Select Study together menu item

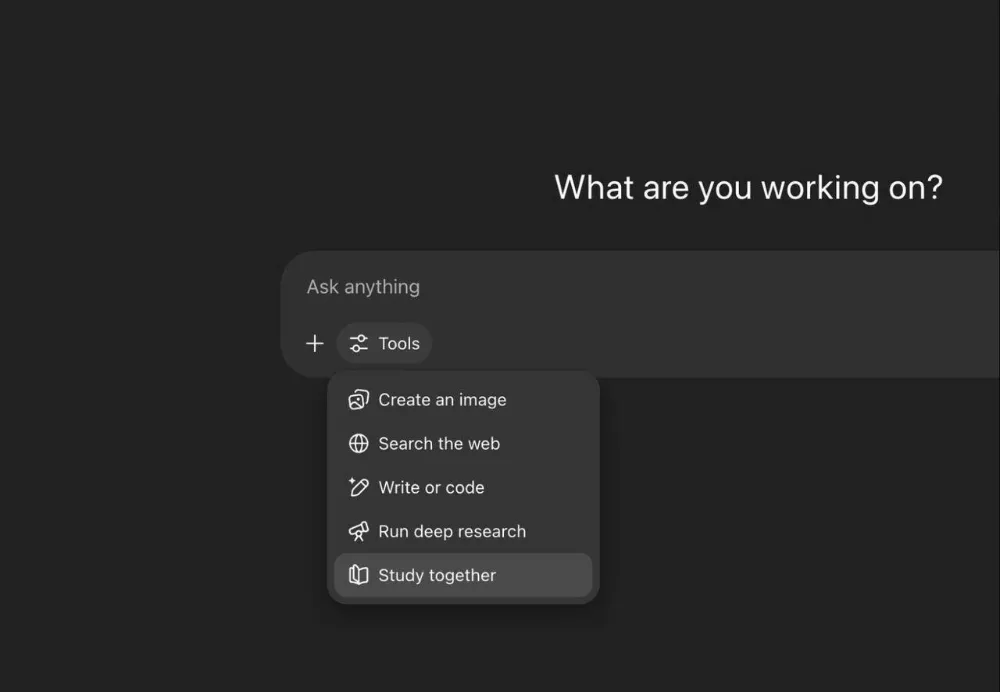(x=463, y=575)
